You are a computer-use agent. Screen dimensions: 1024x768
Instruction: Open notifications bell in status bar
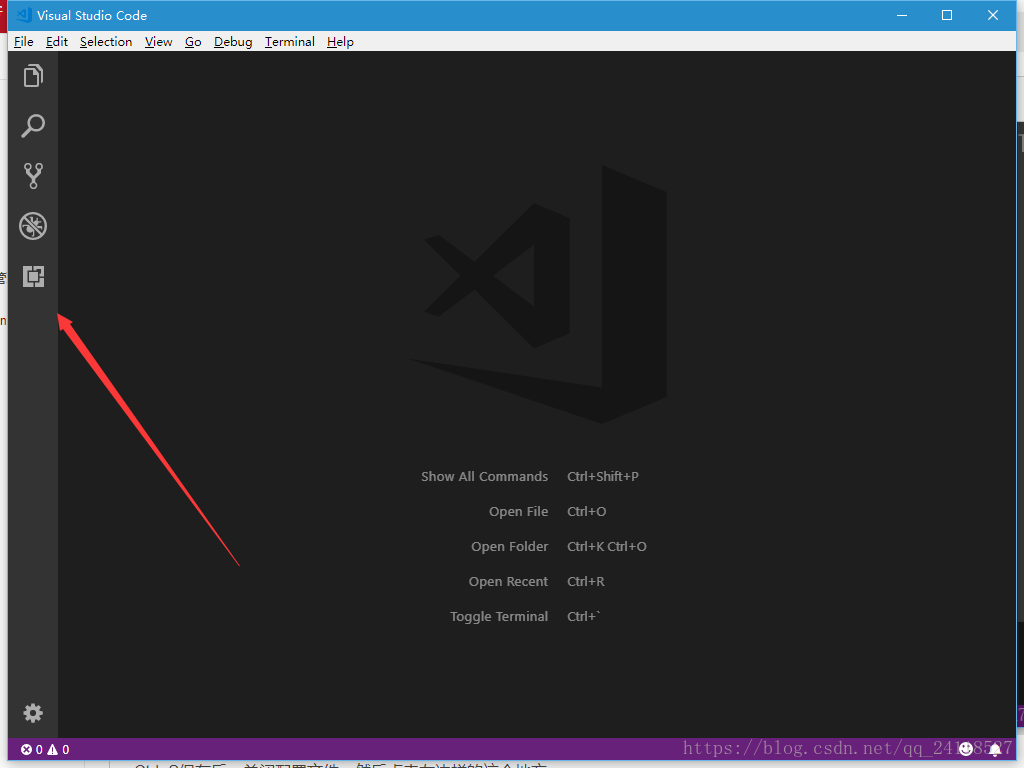click(x=995, y=749)
